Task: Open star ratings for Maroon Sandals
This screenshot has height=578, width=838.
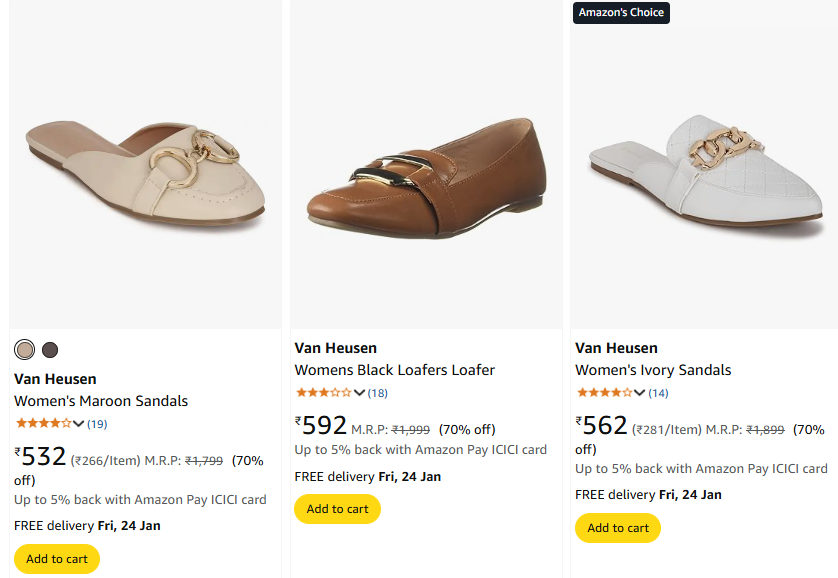Action: coord(43,424)
